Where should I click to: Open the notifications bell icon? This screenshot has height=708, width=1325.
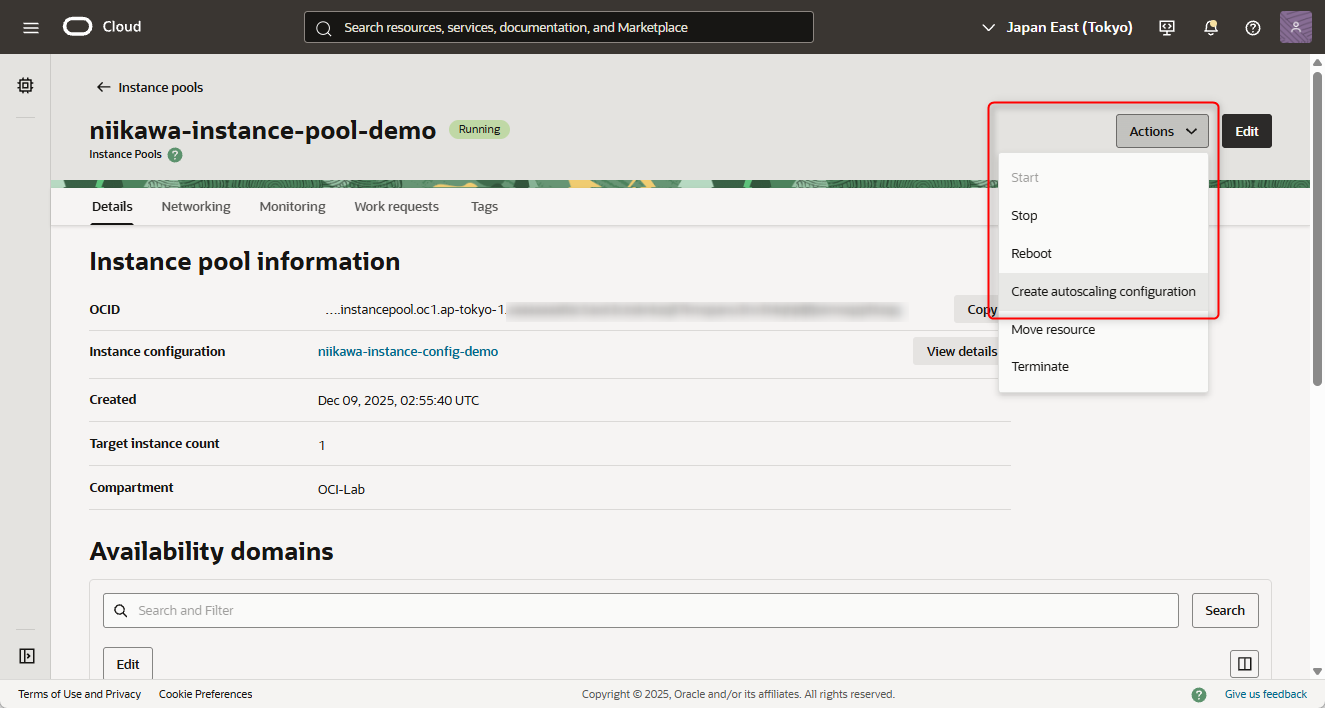click(1211, 27)
